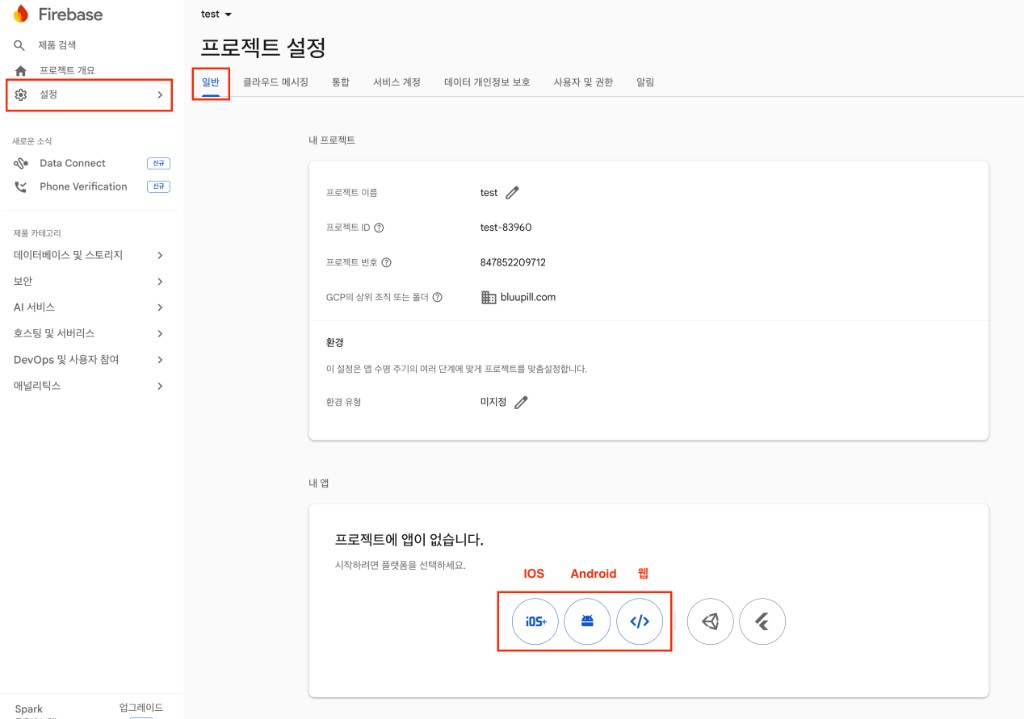Click the Spark plan label
1024x719 pixels.
click(x=29, y=709)
